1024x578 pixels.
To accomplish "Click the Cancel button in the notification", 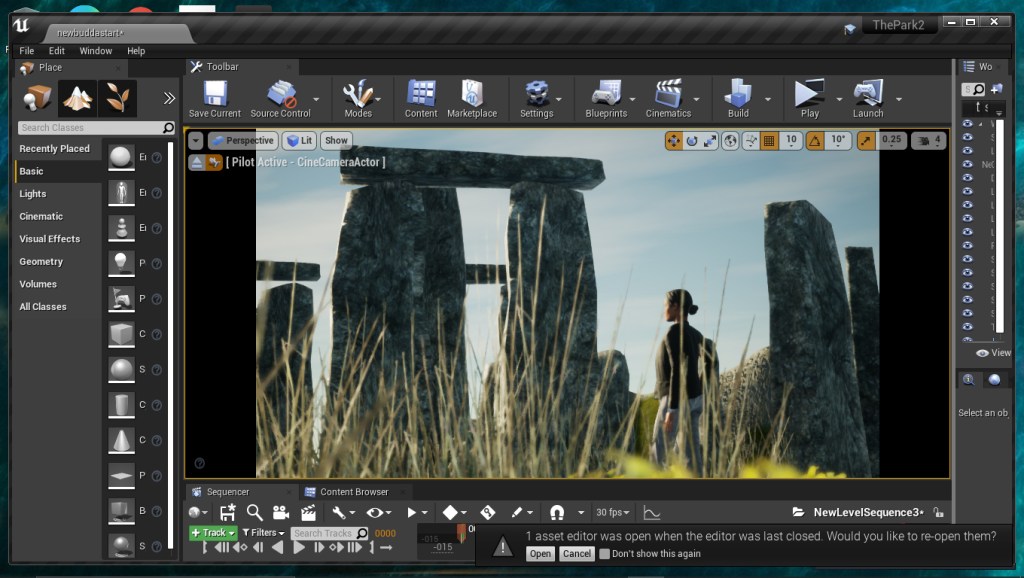I will pos(577,554).
